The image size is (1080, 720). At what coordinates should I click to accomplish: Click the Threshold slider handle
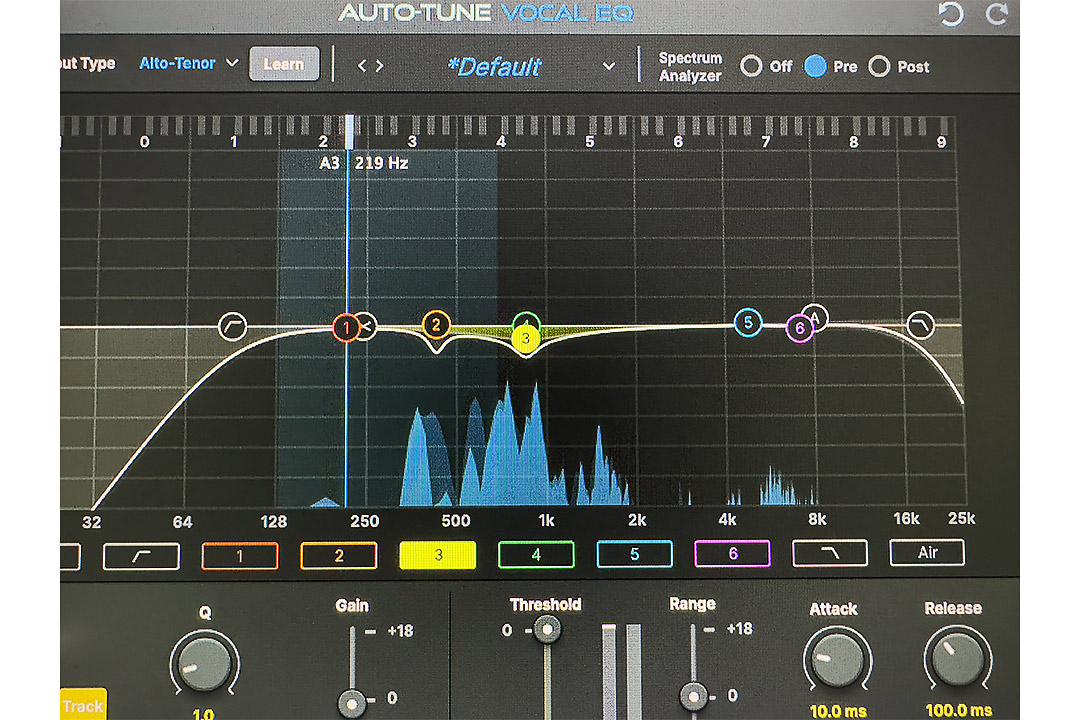[548, 629]
